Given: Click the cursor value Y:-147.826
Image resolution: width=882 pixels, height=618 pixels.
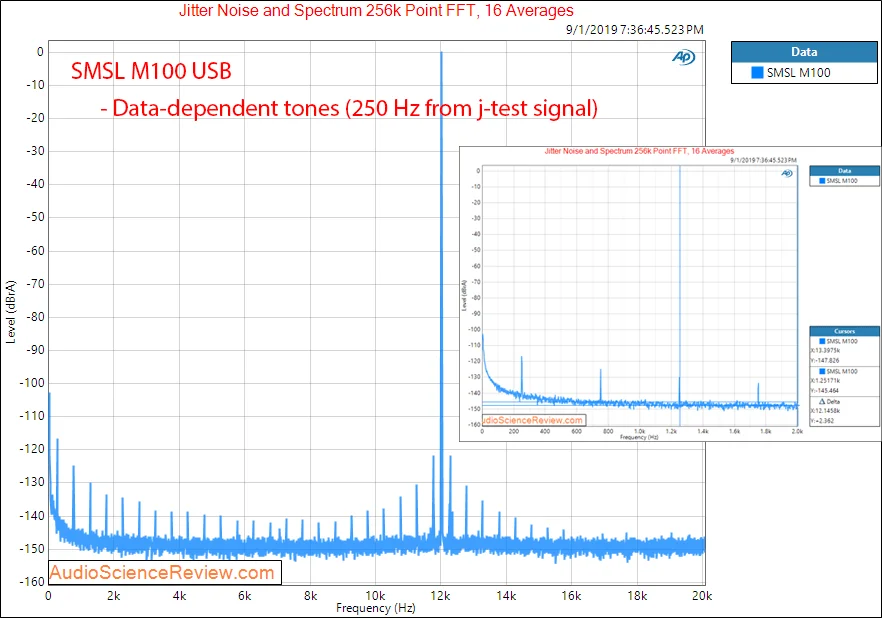Looking at the screenshot, I should click(825, 360).
